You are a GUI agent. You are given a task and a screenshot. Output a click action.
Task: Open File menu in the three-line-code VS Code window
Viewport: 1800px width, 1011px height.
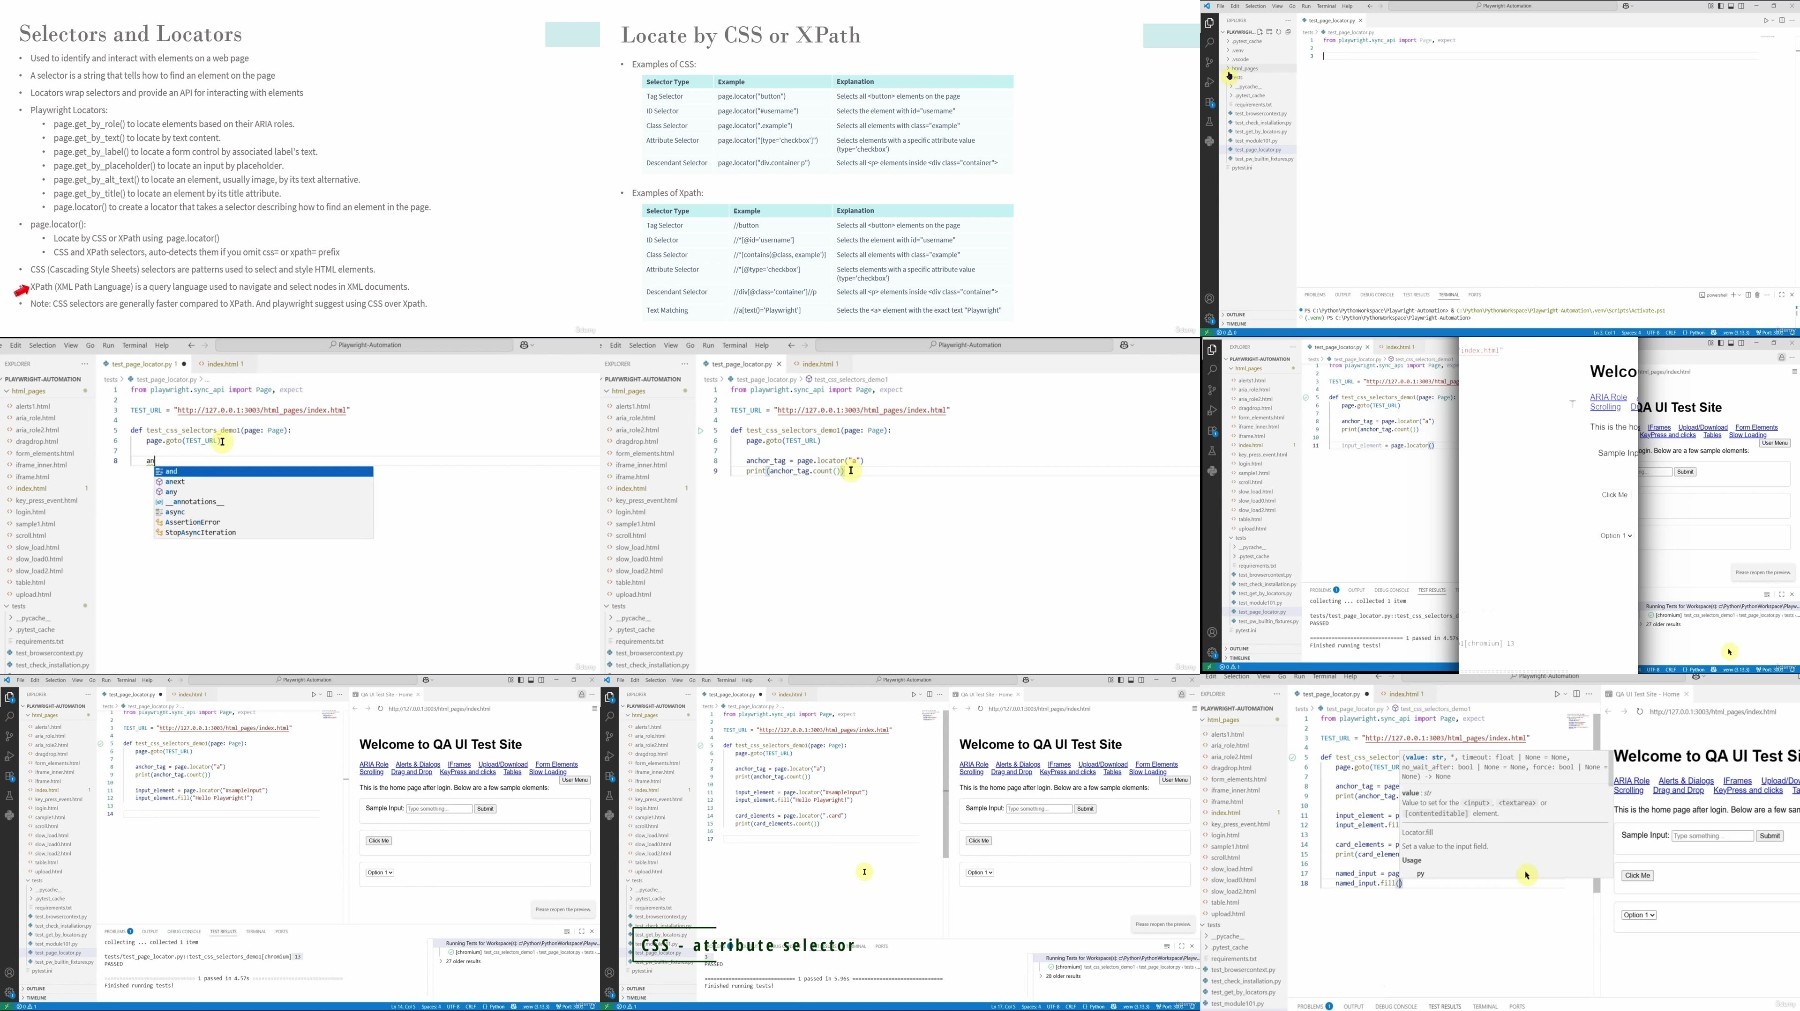point(1220,6)
